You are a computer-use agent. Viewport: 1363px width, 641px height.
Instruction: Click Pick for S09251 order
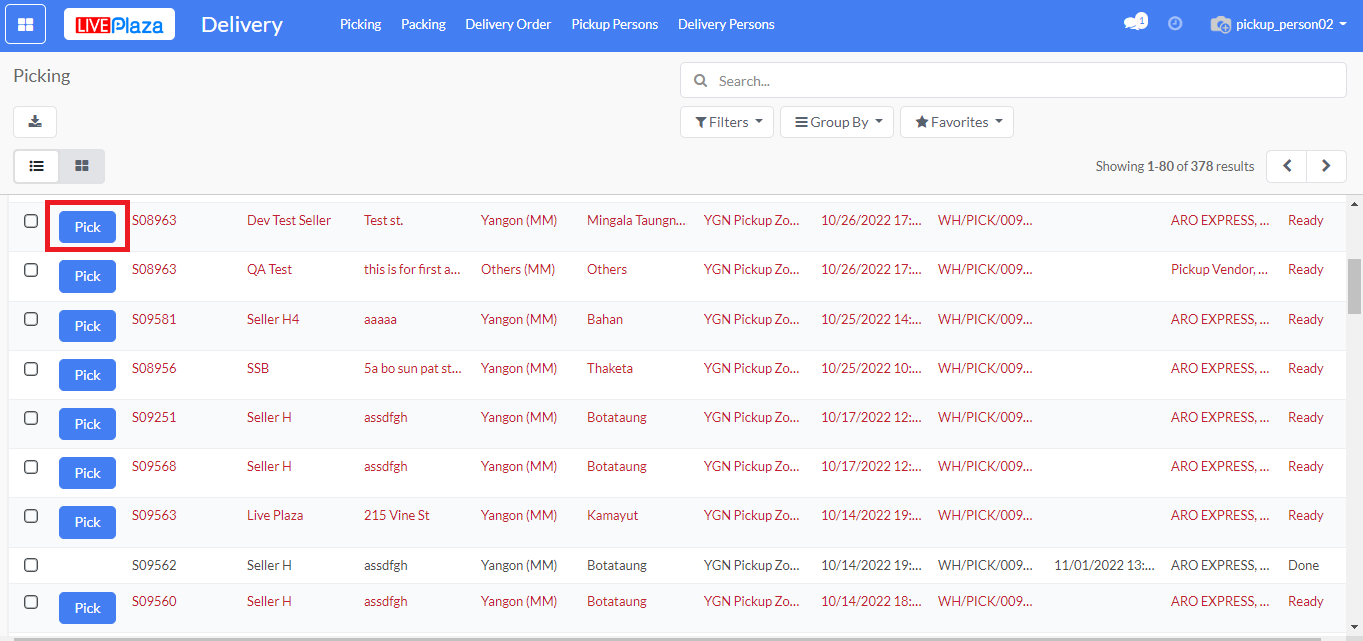(x=87, y=424)
